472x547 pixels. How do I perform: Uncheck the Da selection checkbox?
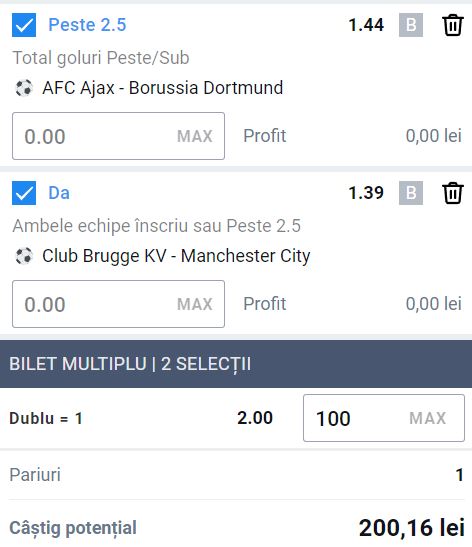coord(24,193)
